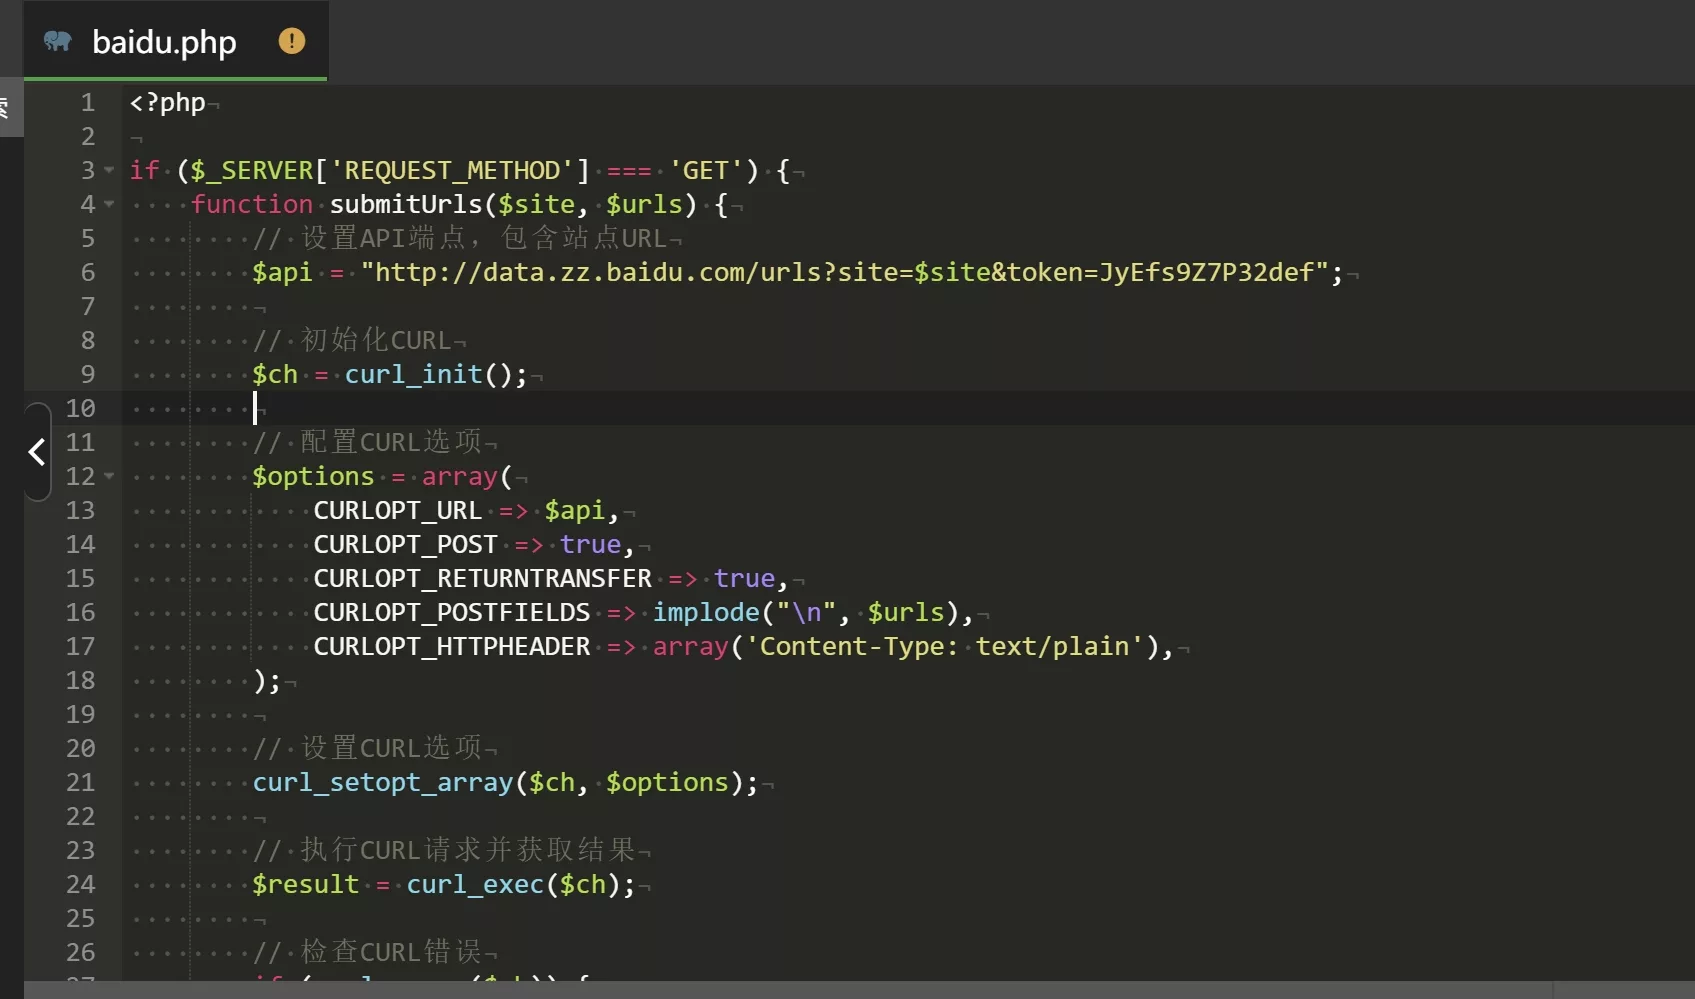
Task: Click line number 21 in the gutter
Action: click(x=80, y=783)
